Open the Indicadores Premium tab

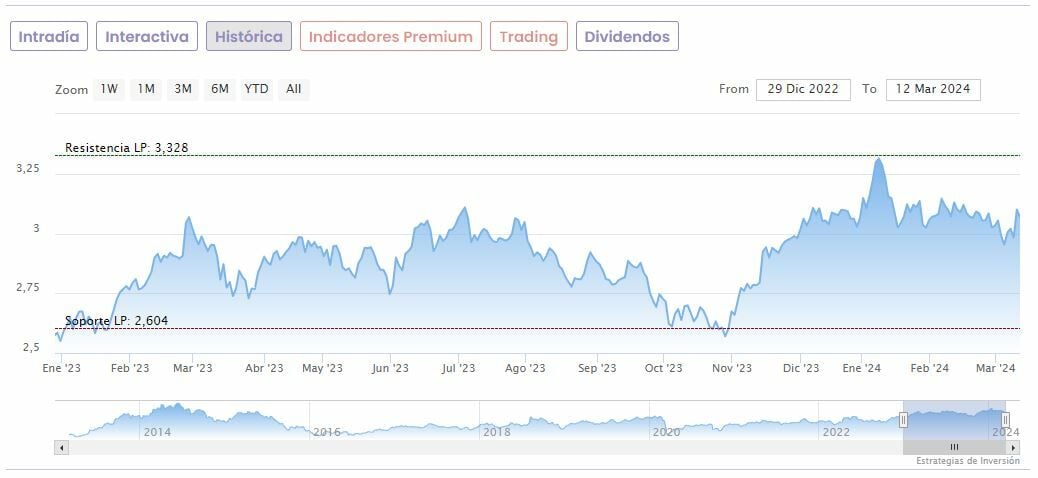tap(390, 36)
